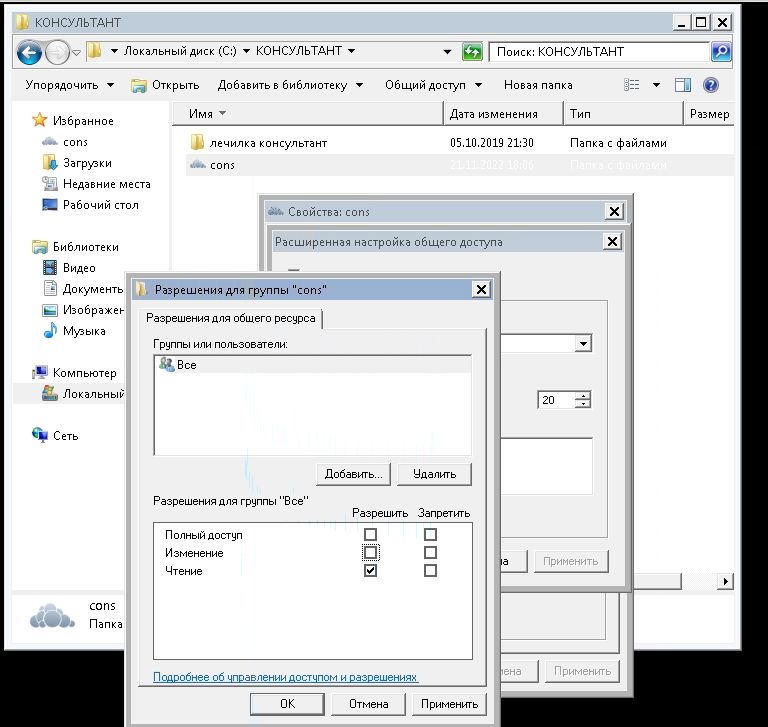Click Применить in permissions dialog

(x=449, y=704)
